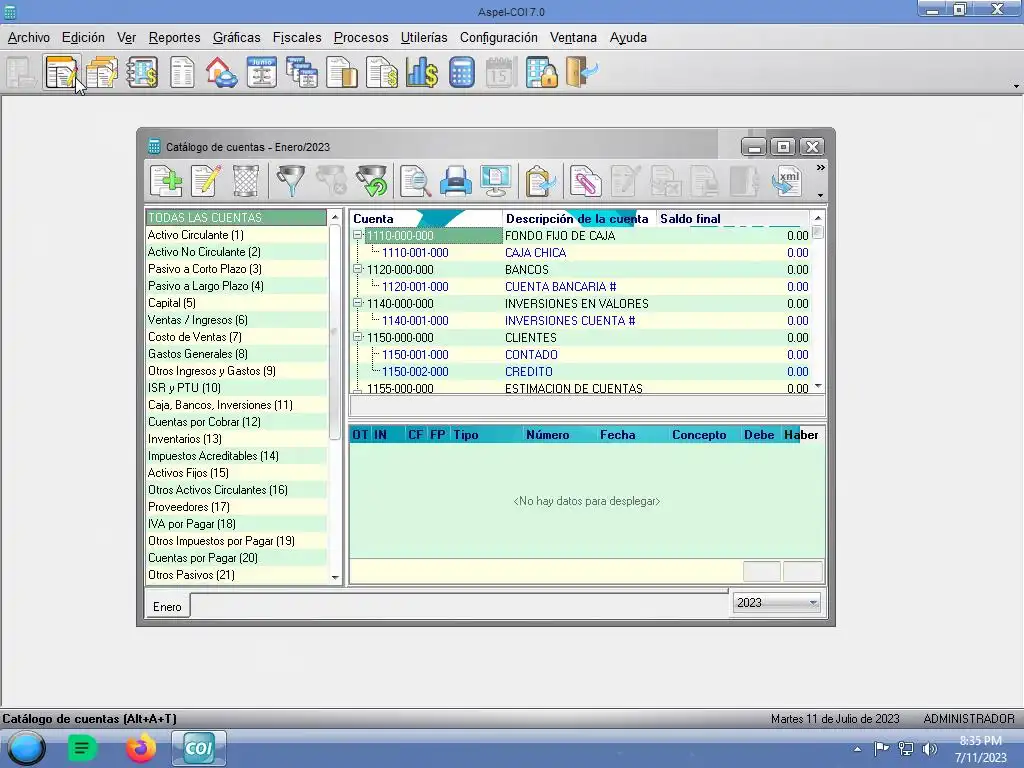This screenshot has height=768, width=1024.
Task: Select Proveedores (17) category
Action: coord(236,507)
